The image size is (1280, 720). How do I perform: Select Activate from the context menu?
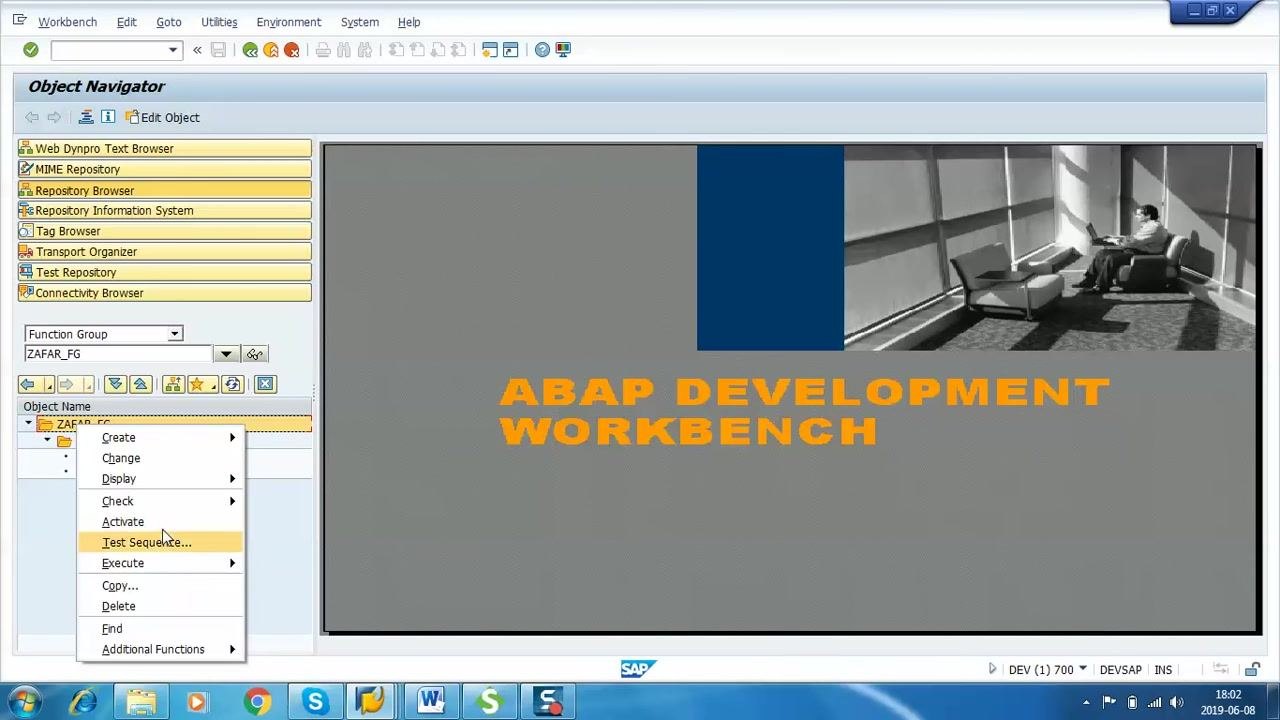click(x=123, y=522)
